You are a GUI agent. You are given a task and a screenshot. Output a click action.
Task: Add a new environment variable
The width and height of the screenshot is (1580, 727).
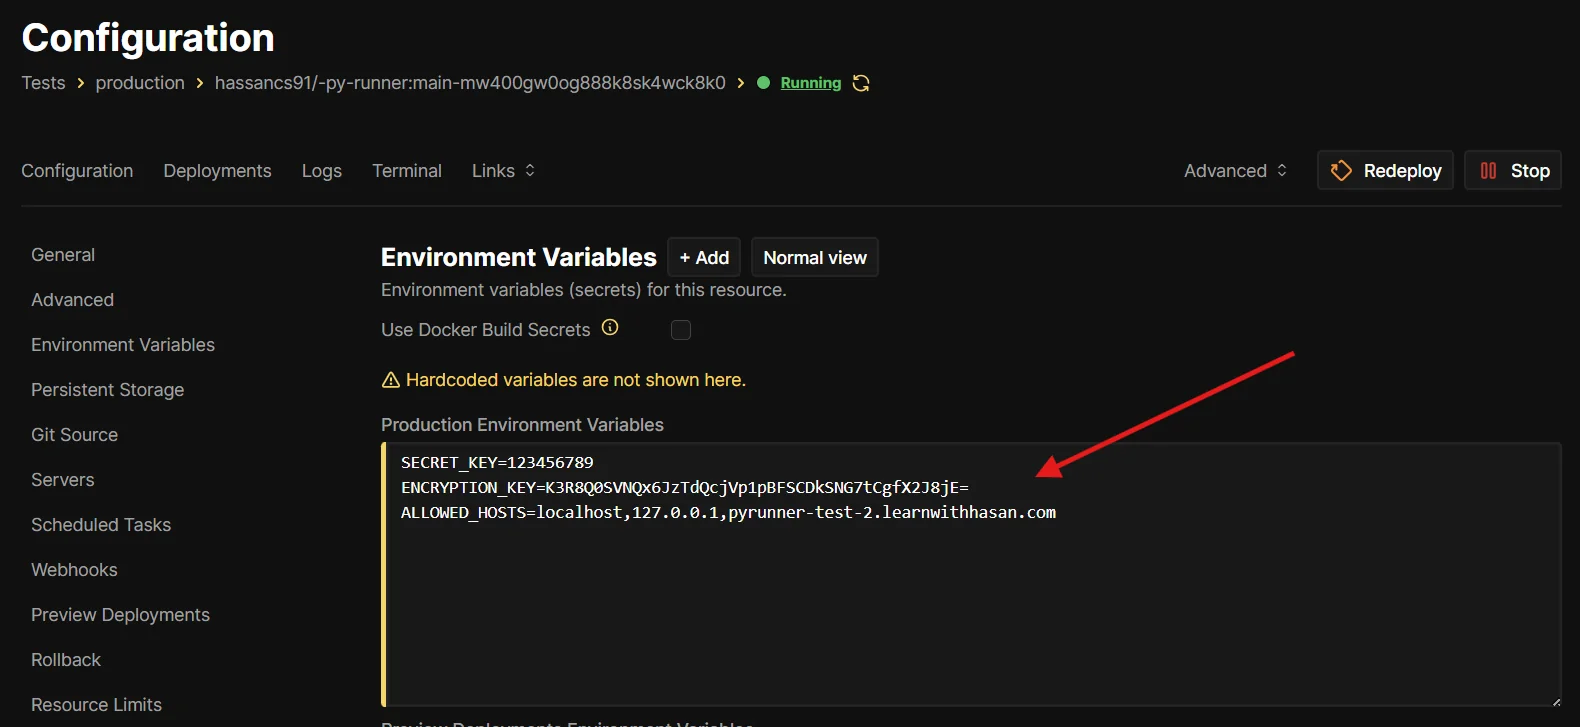(x=704, y=257)
